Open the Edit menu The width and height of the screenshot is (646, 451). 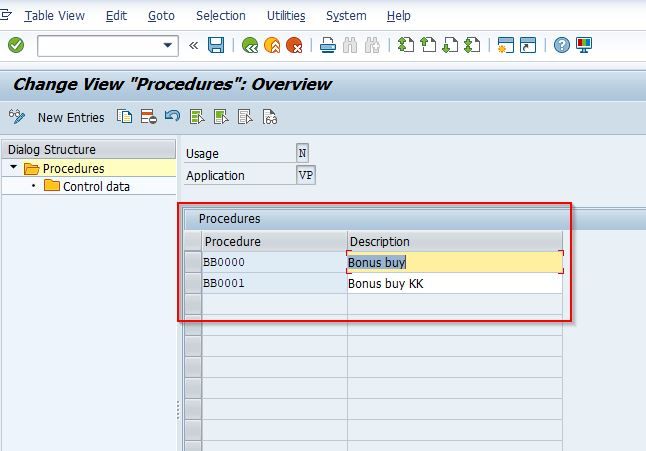click(116, 16)
